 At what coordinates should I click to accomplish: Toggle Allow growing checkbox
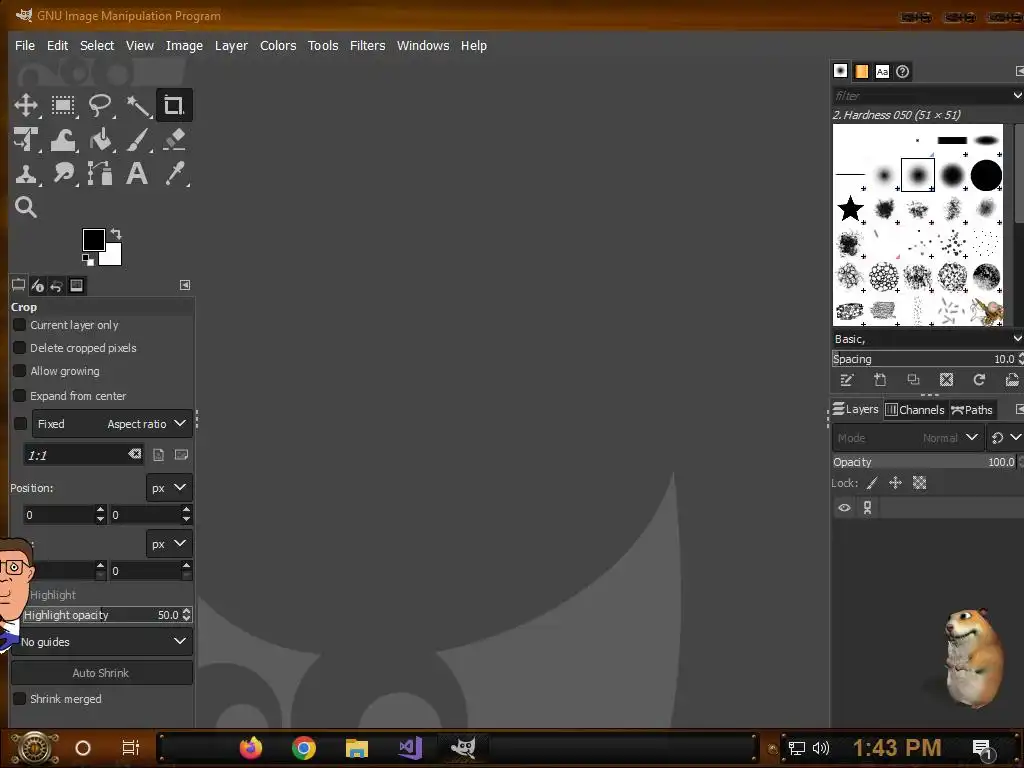point(20,371)
